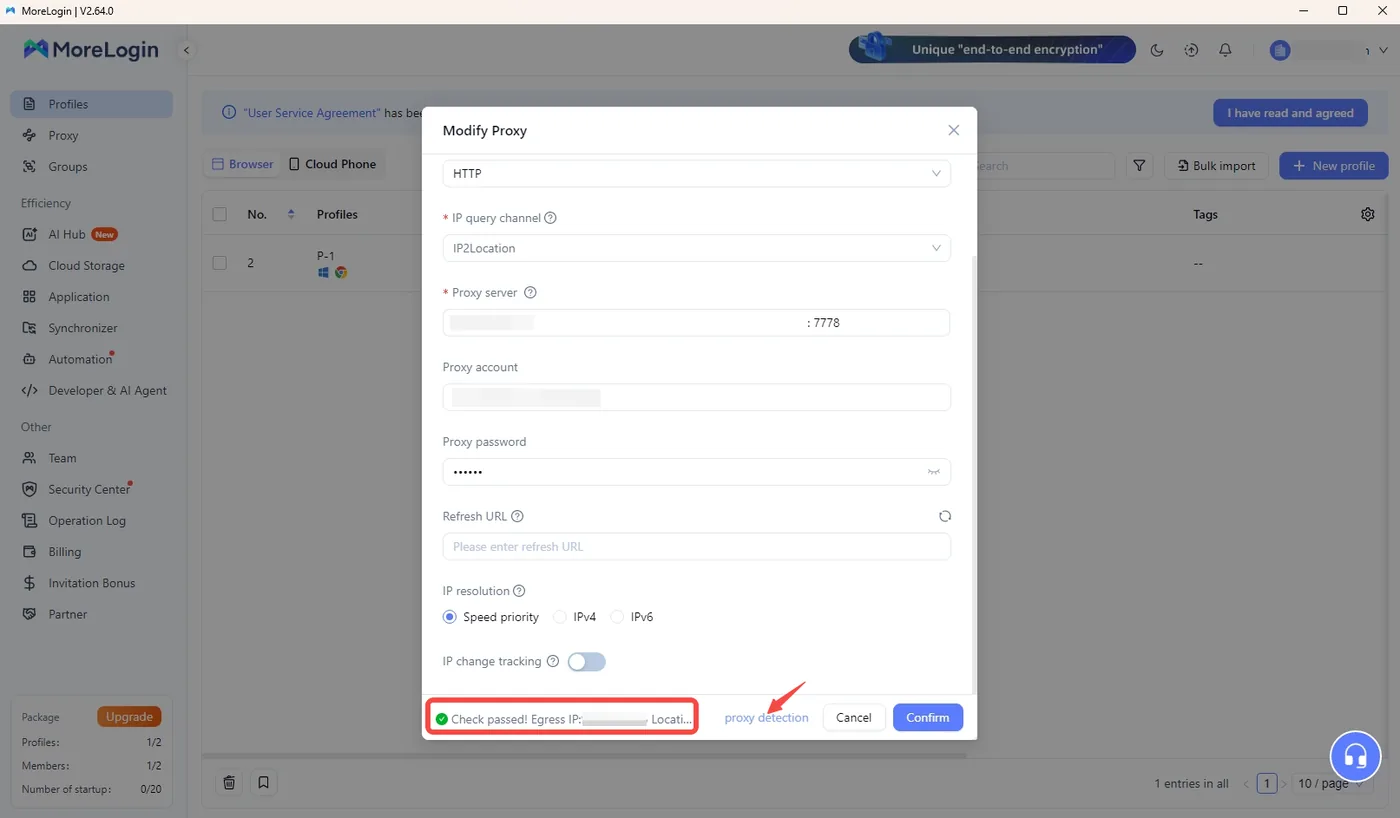This screenshot has width=1400, height=818.
Task: Select IPv6 radio option
Action: click(617, 617)
